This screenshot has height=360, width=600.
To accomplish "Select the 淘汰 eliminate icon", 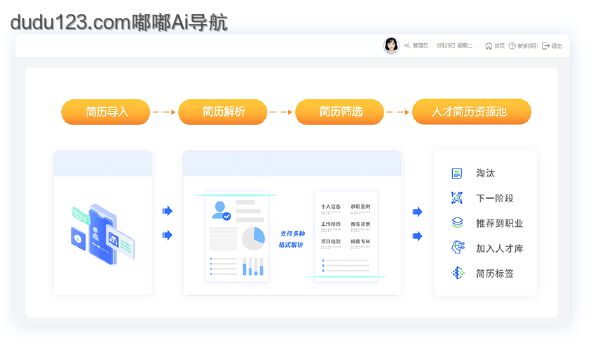I will [x=457, y=173].
